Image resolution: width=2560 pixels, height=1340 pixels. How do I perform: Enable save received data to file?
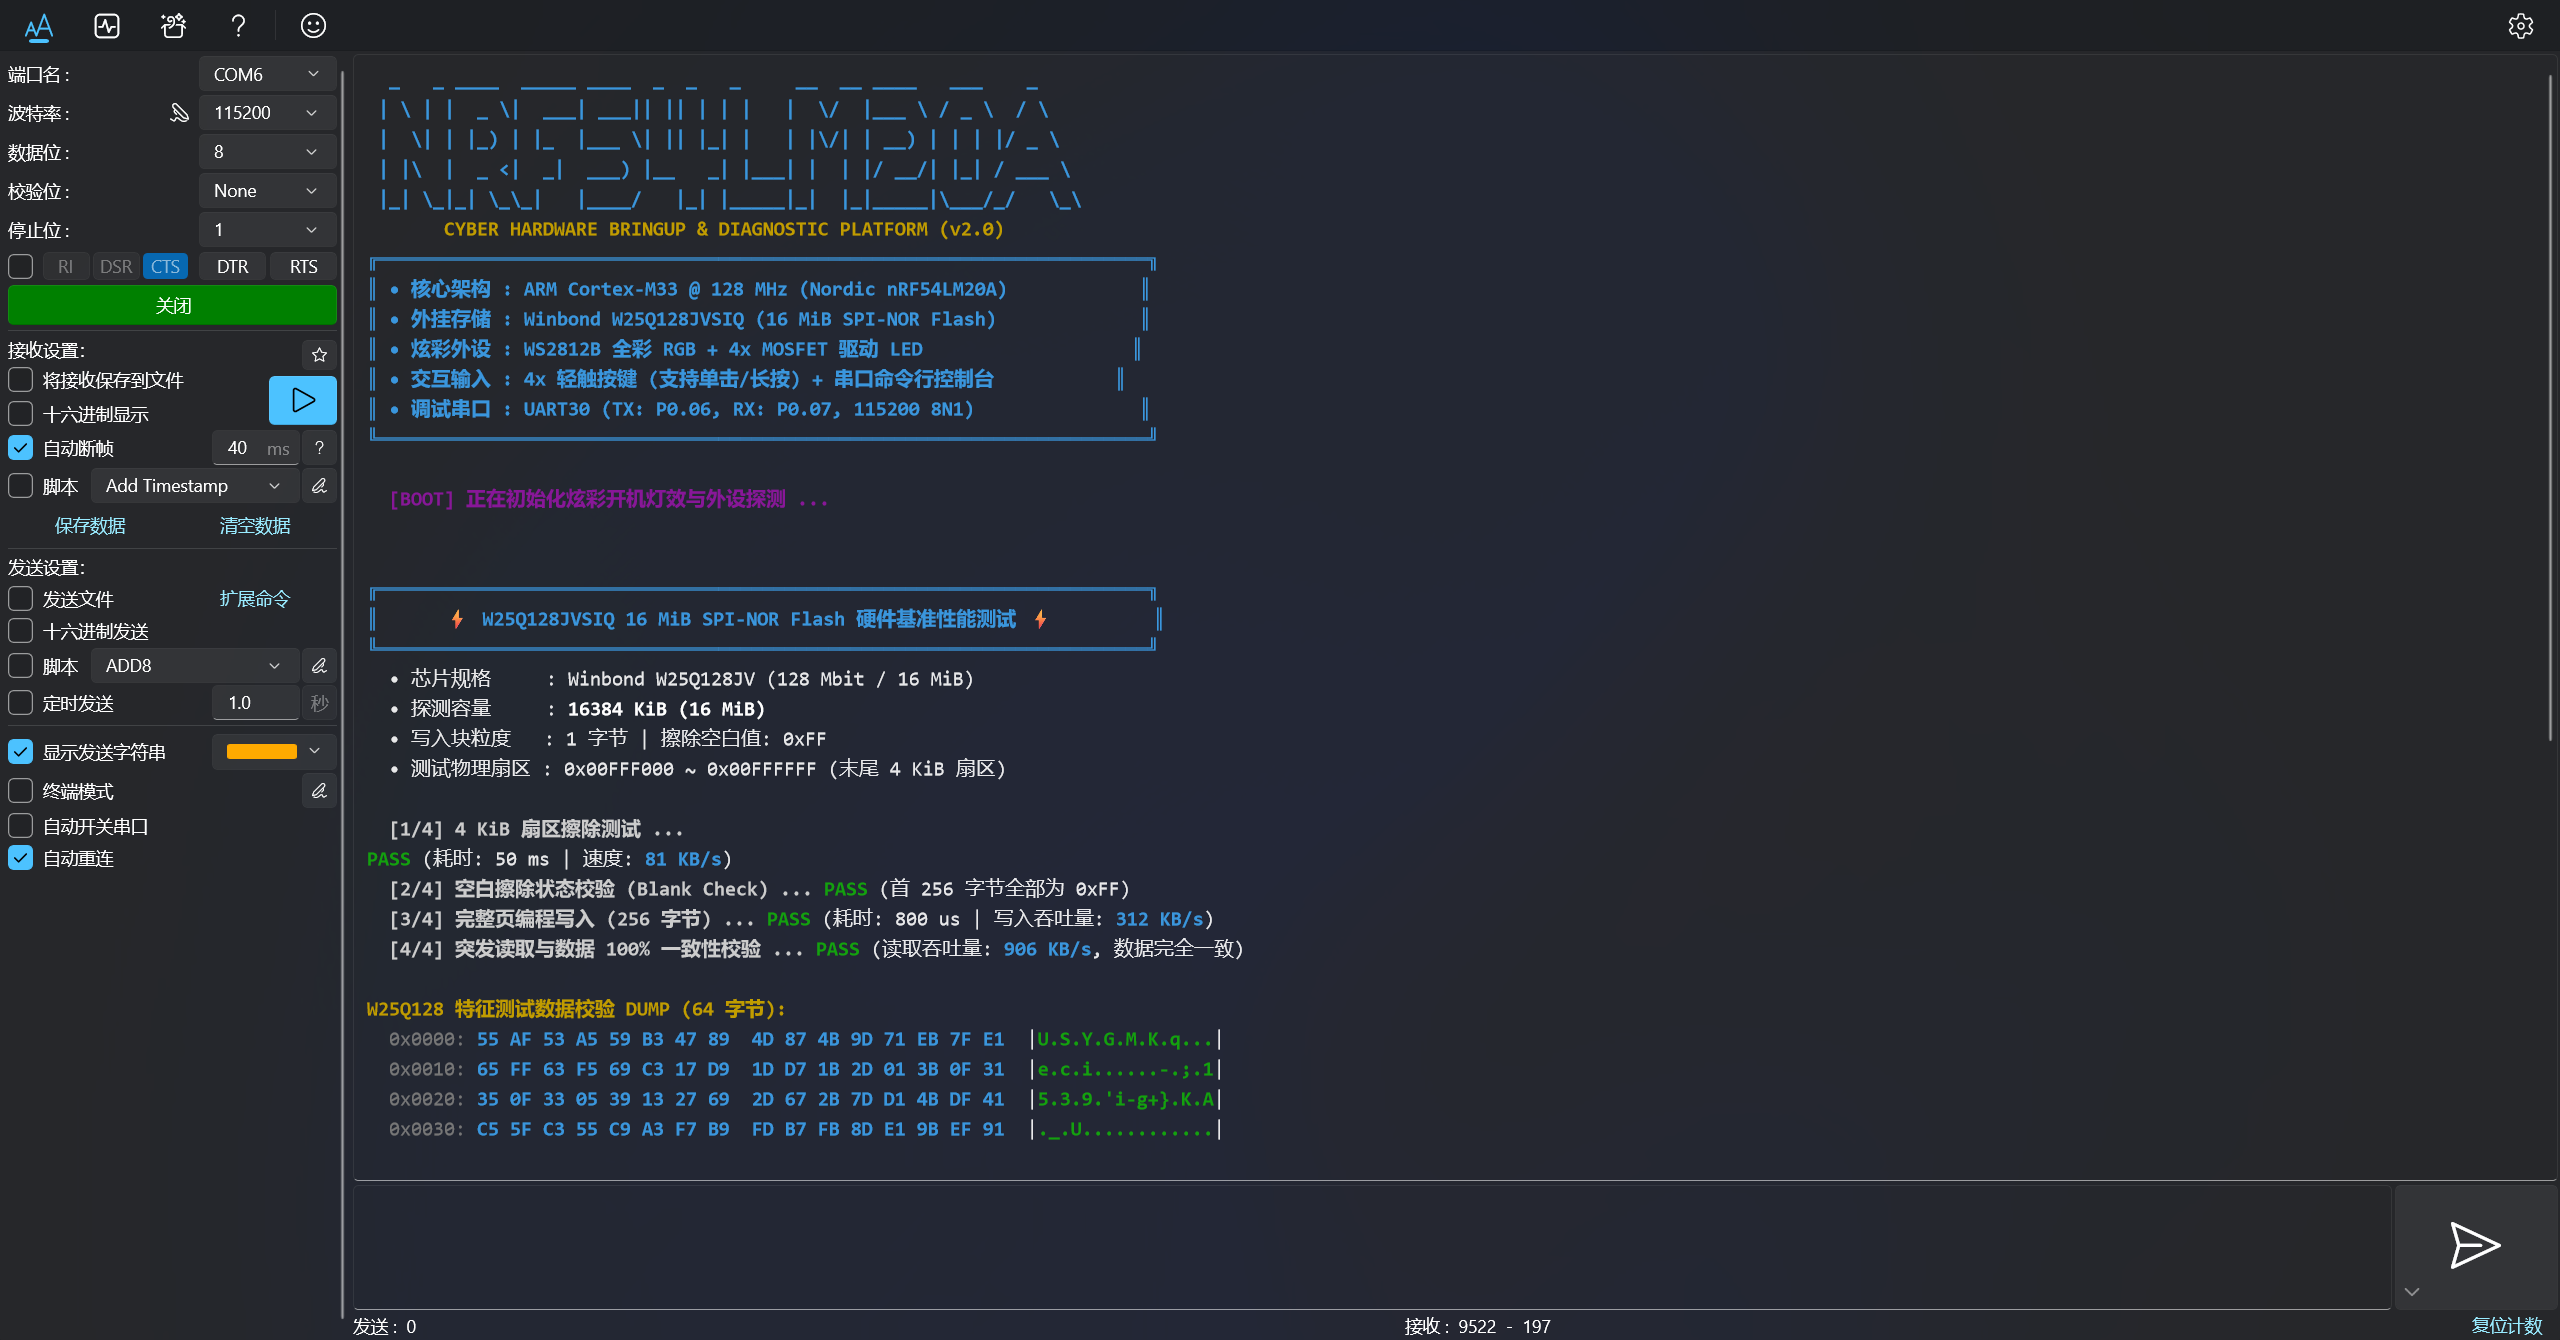point(21,380)
